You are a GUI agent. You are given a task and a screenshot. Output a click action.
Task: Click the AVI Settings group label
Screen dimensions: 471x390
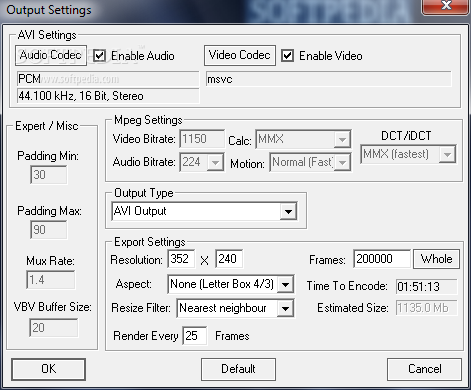coord(47,35)
